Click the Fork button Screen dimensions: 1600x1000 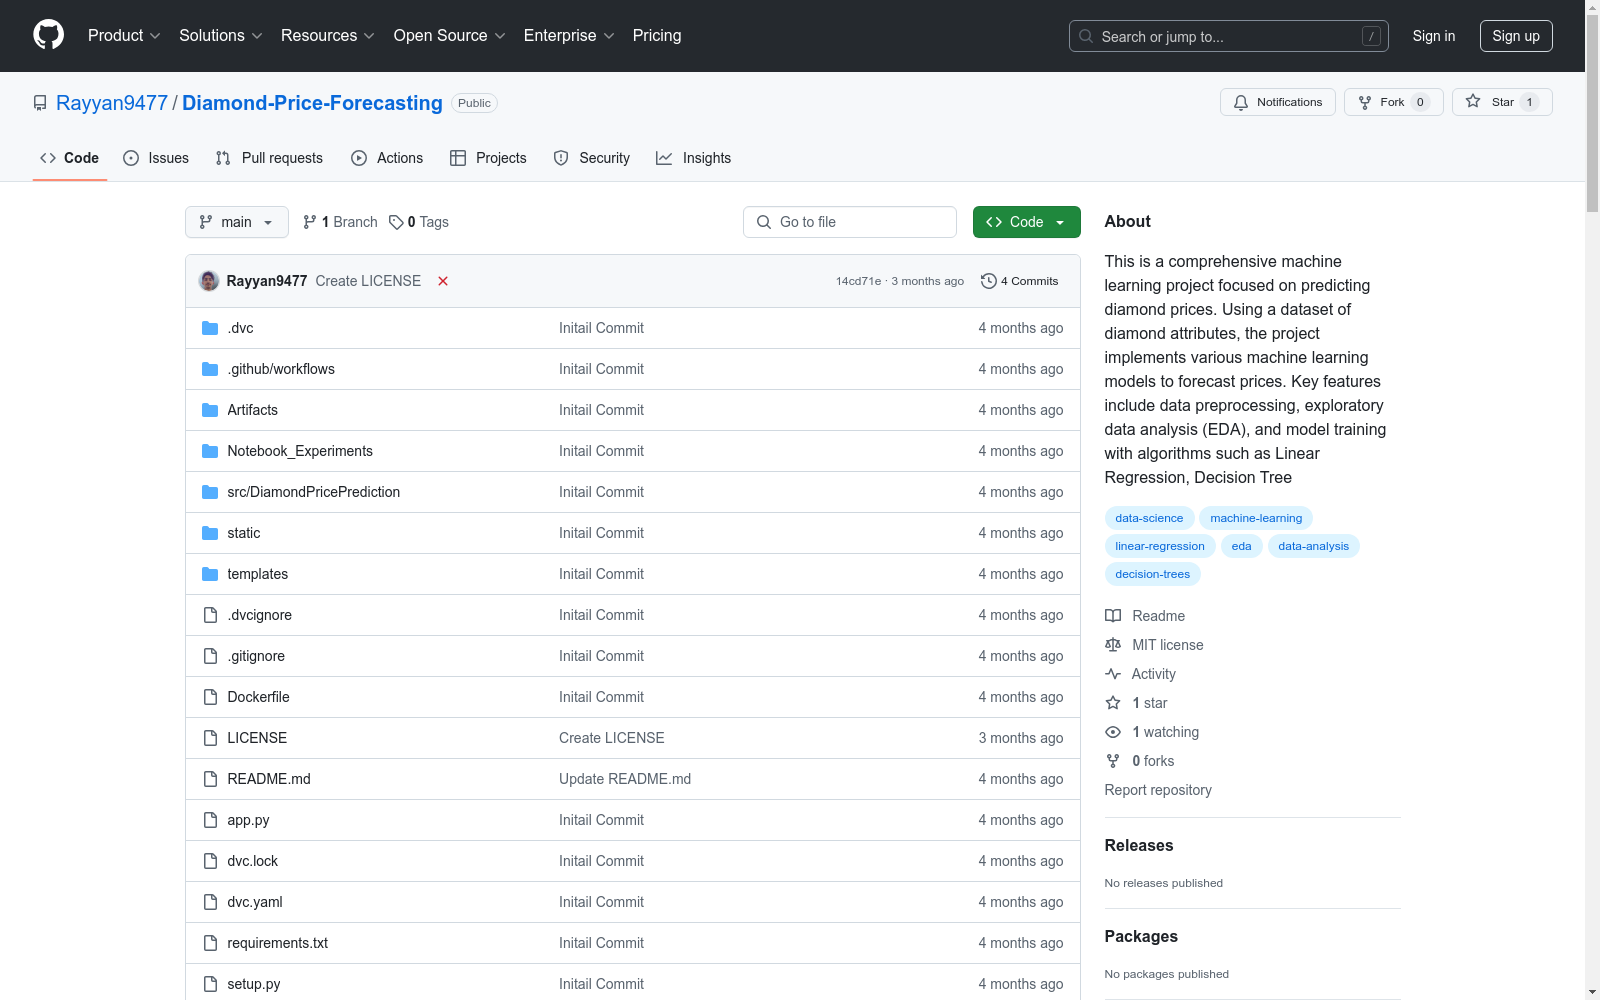1394,102
